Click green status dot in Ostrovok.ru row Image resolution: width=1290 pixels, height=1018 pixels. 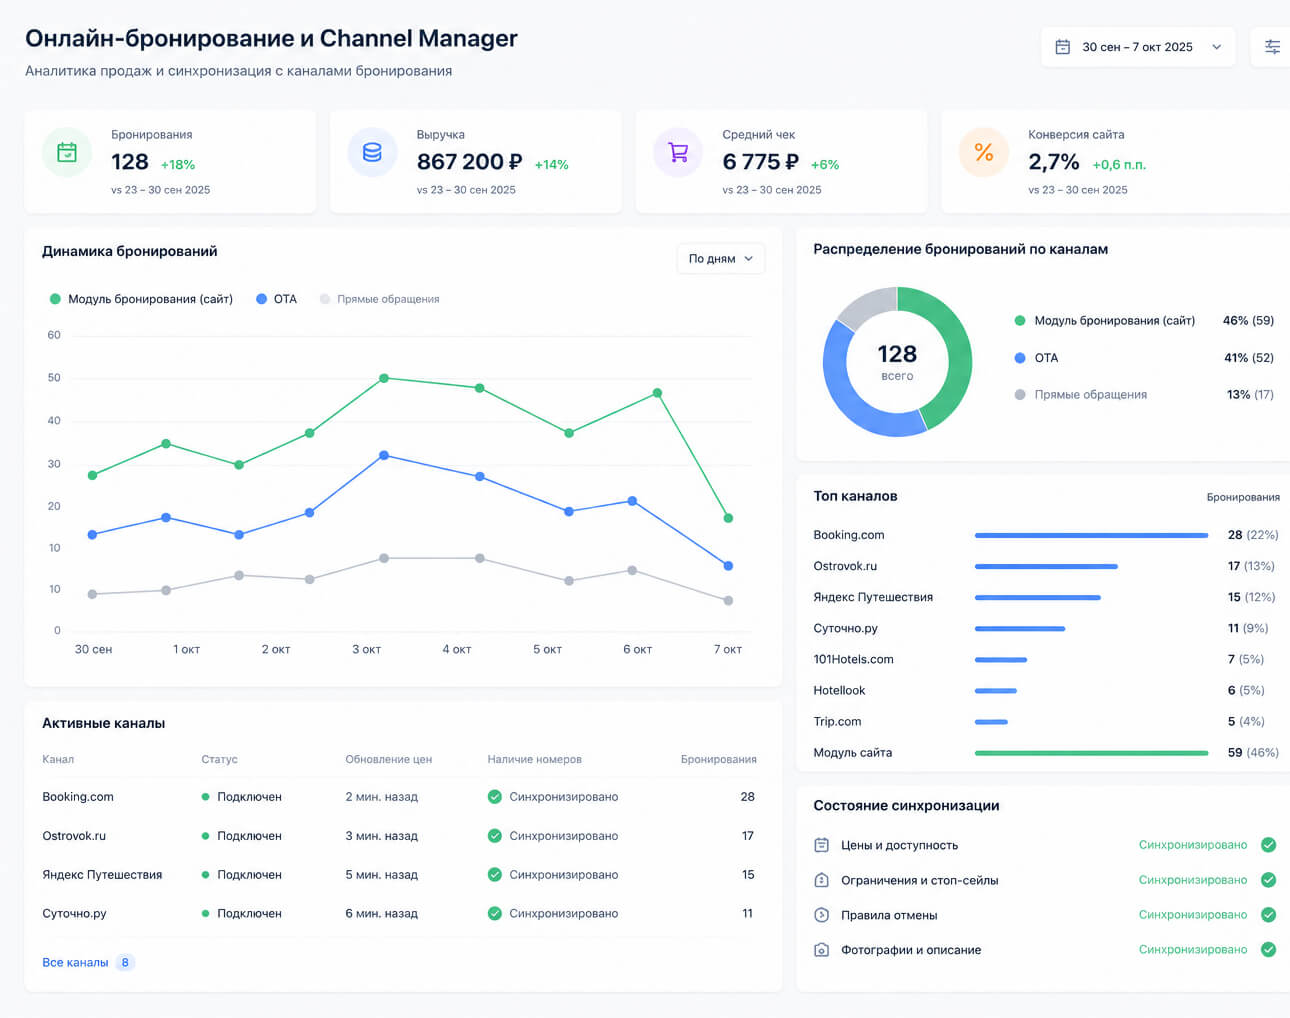(x=205, y=836)
